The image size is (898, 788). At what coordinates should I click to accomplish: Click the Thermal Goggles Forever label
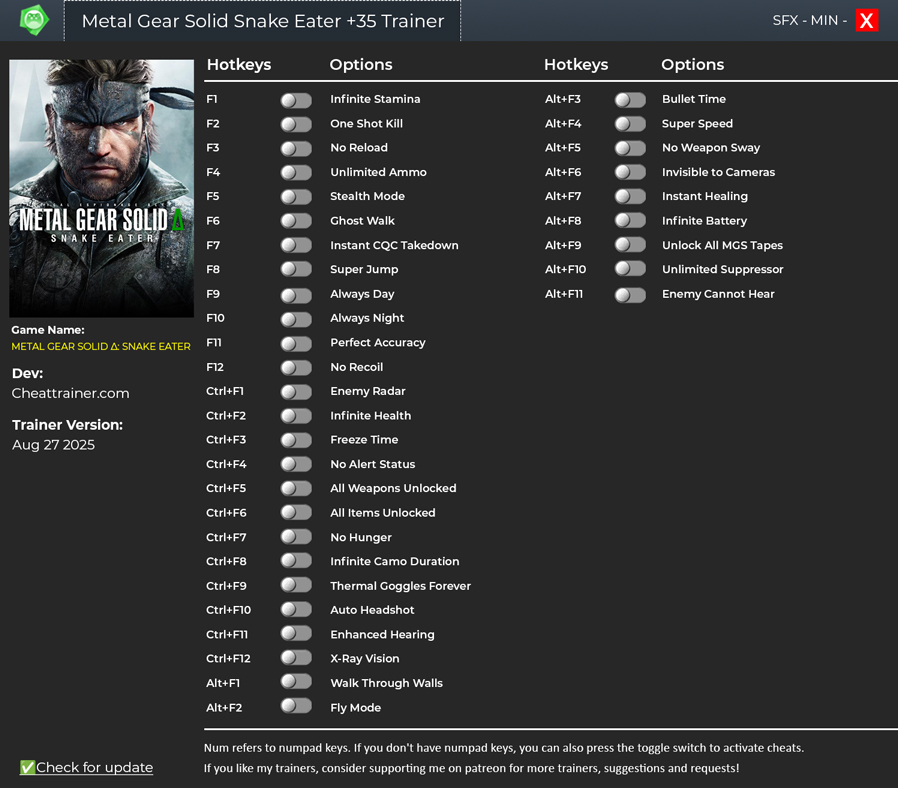(400, 586)
